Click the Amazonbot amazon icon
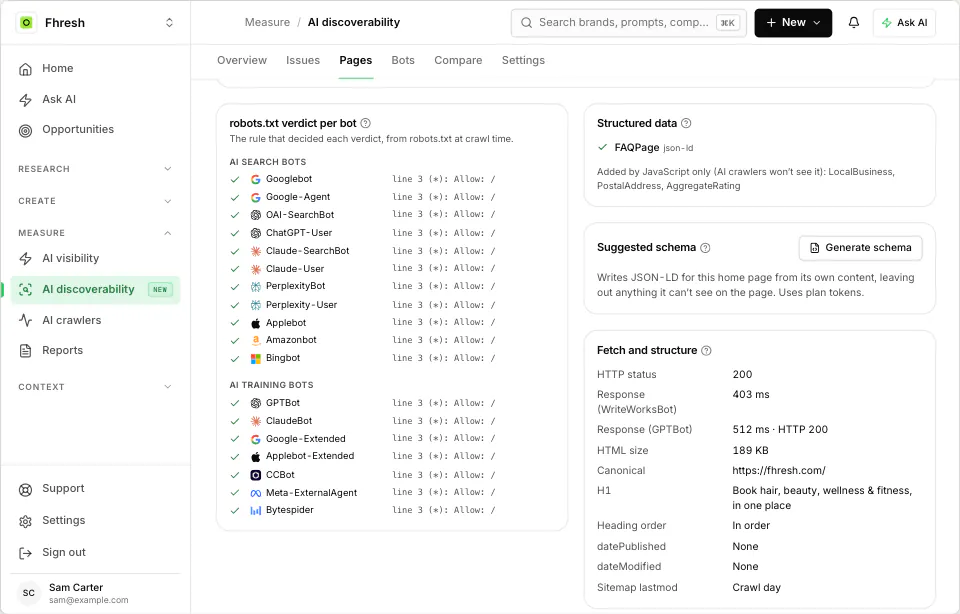Screen dimensions: 960x614 (x=256, y=340)
